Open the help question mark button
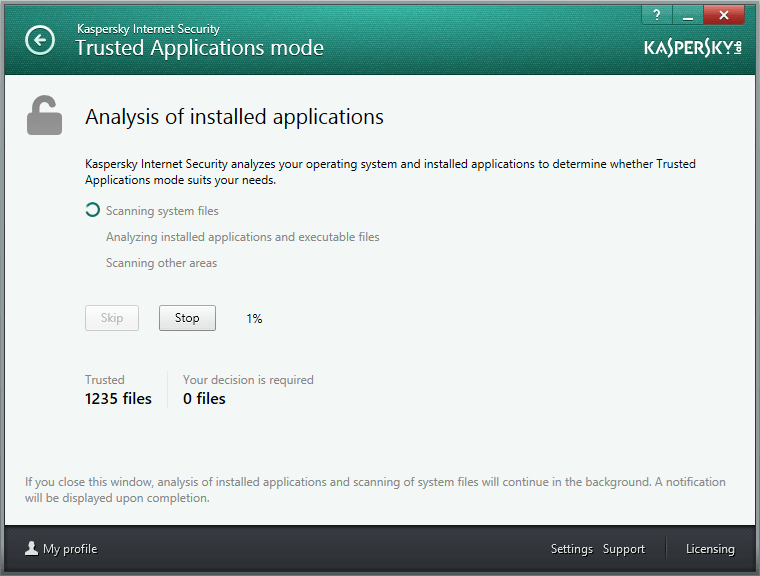This screenshot has height=576, width=760. click(657, 15)
